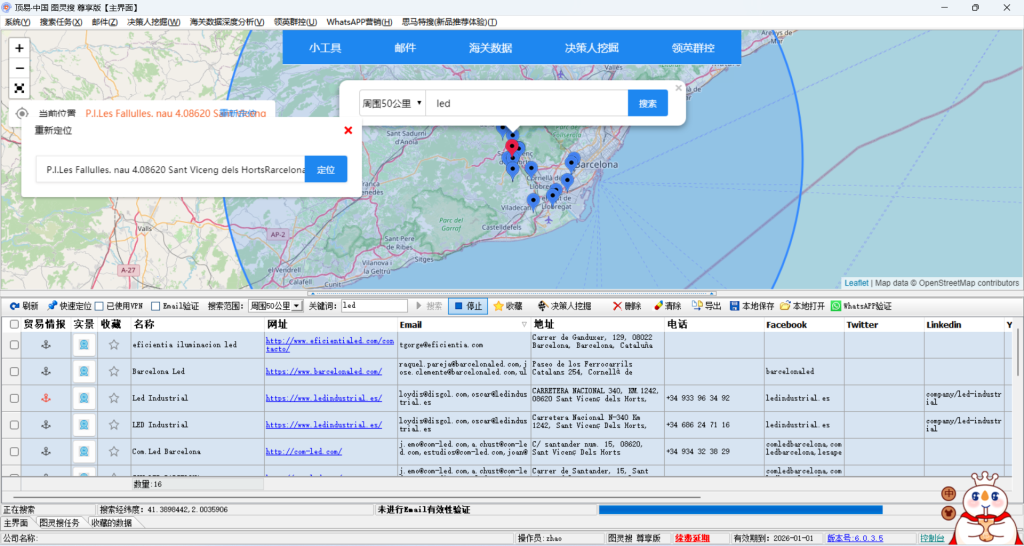Screen dimensions: 1024x546
Task: Check the row checkbox for eficientia iluminacion led
Action: (x=14, y=345)
